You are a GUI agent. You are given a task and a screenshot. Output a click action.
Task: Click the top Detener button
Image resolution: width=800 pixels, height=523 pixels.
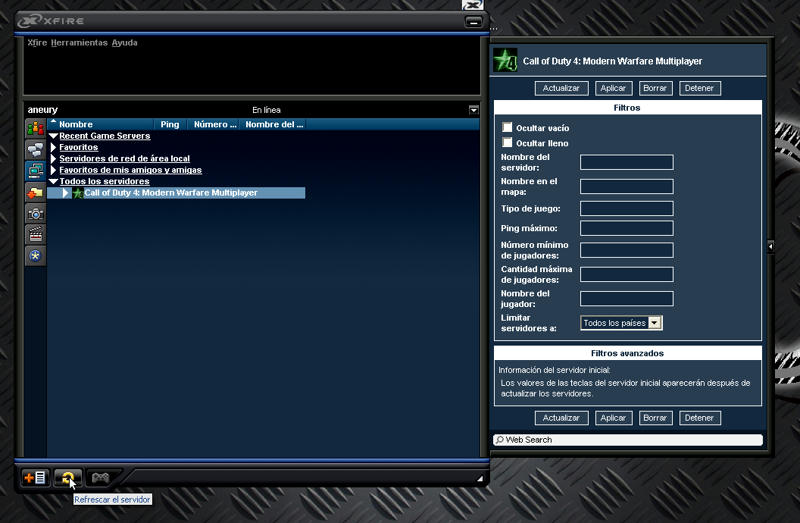tap(699, 88)
